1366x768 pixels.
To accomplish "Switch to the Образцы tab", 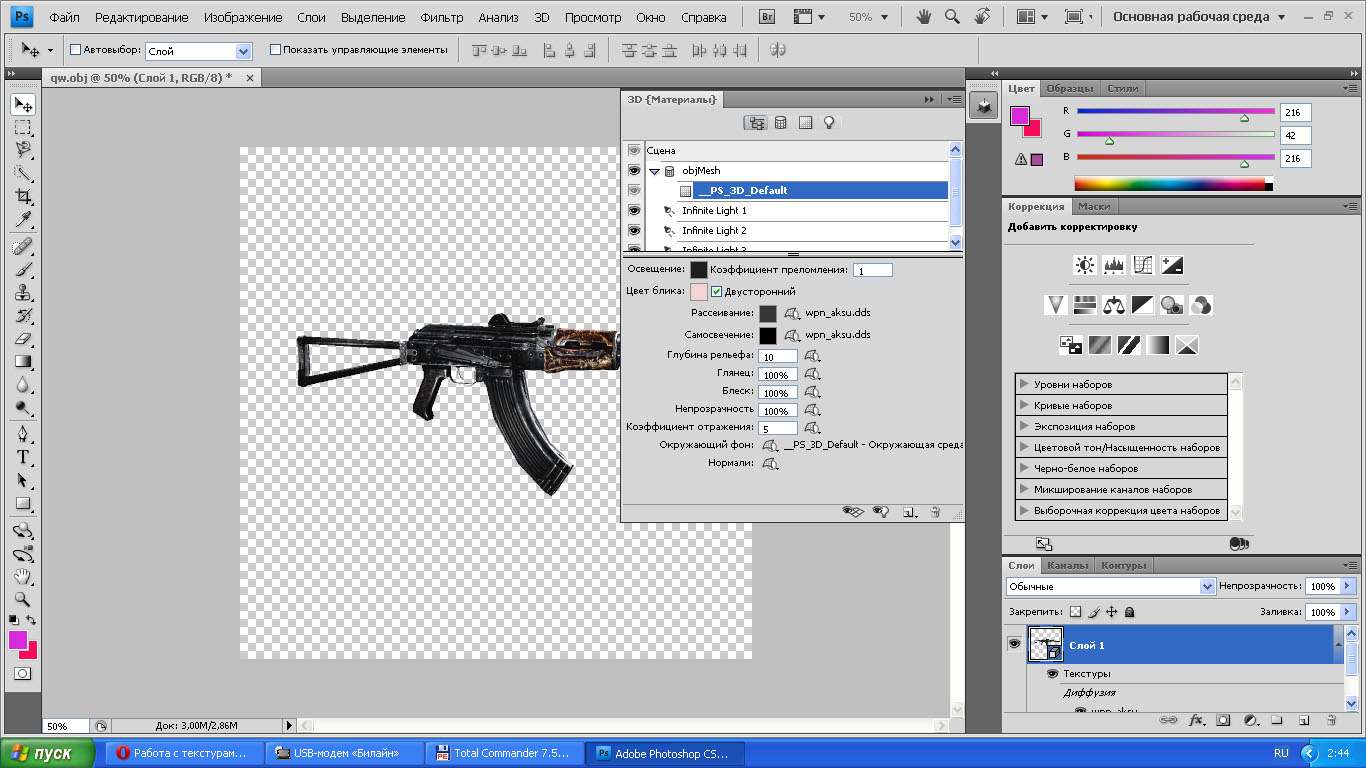I will [x=1069, y=89].
